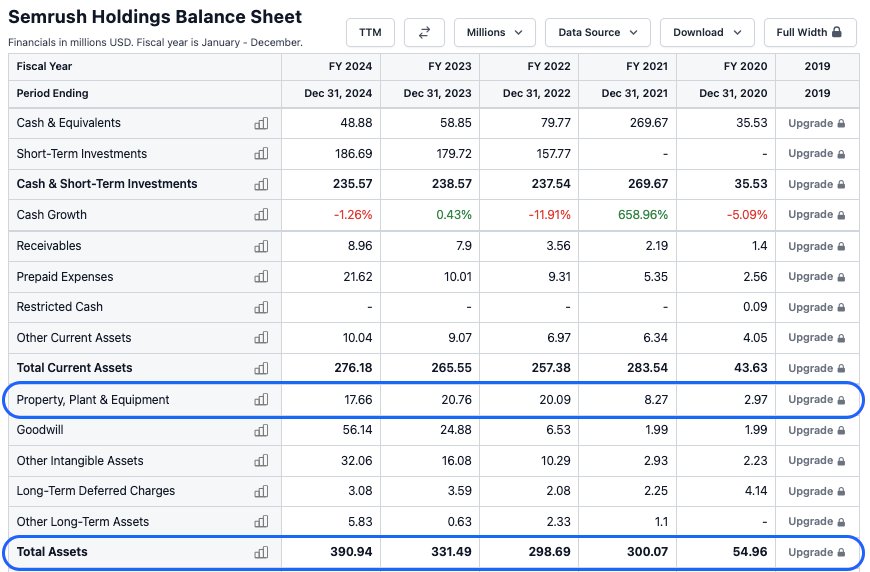
Task: Click Upgrade link in Cash Growth row
Action: [817, 215]
